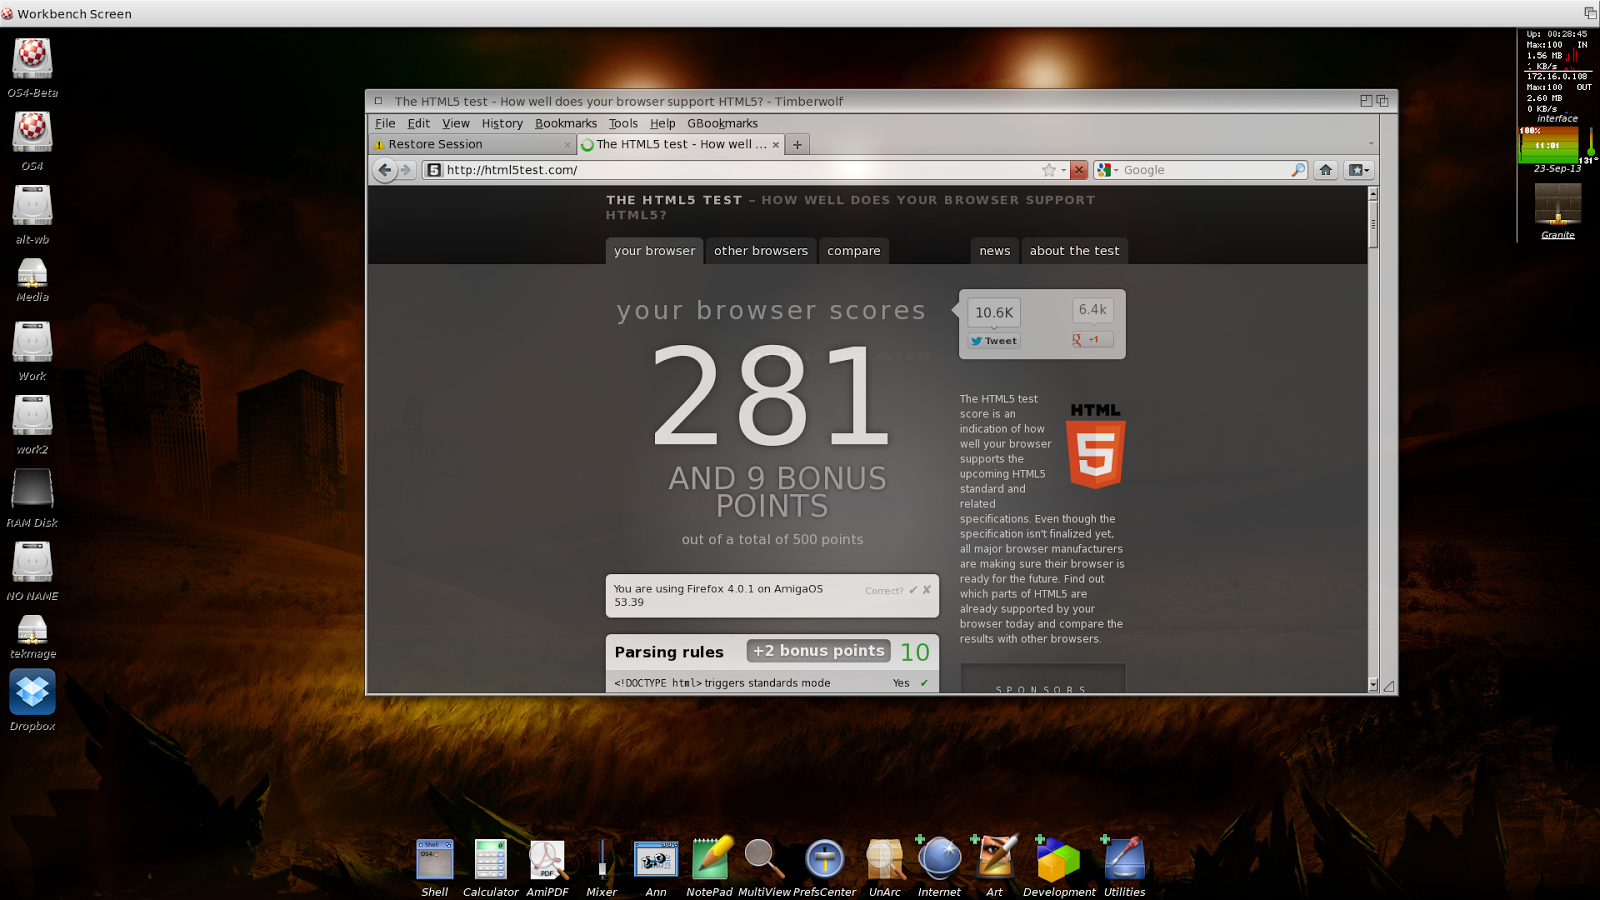Click the Google +1 button
This screenshot has height=900, width=1600.
1091,340
